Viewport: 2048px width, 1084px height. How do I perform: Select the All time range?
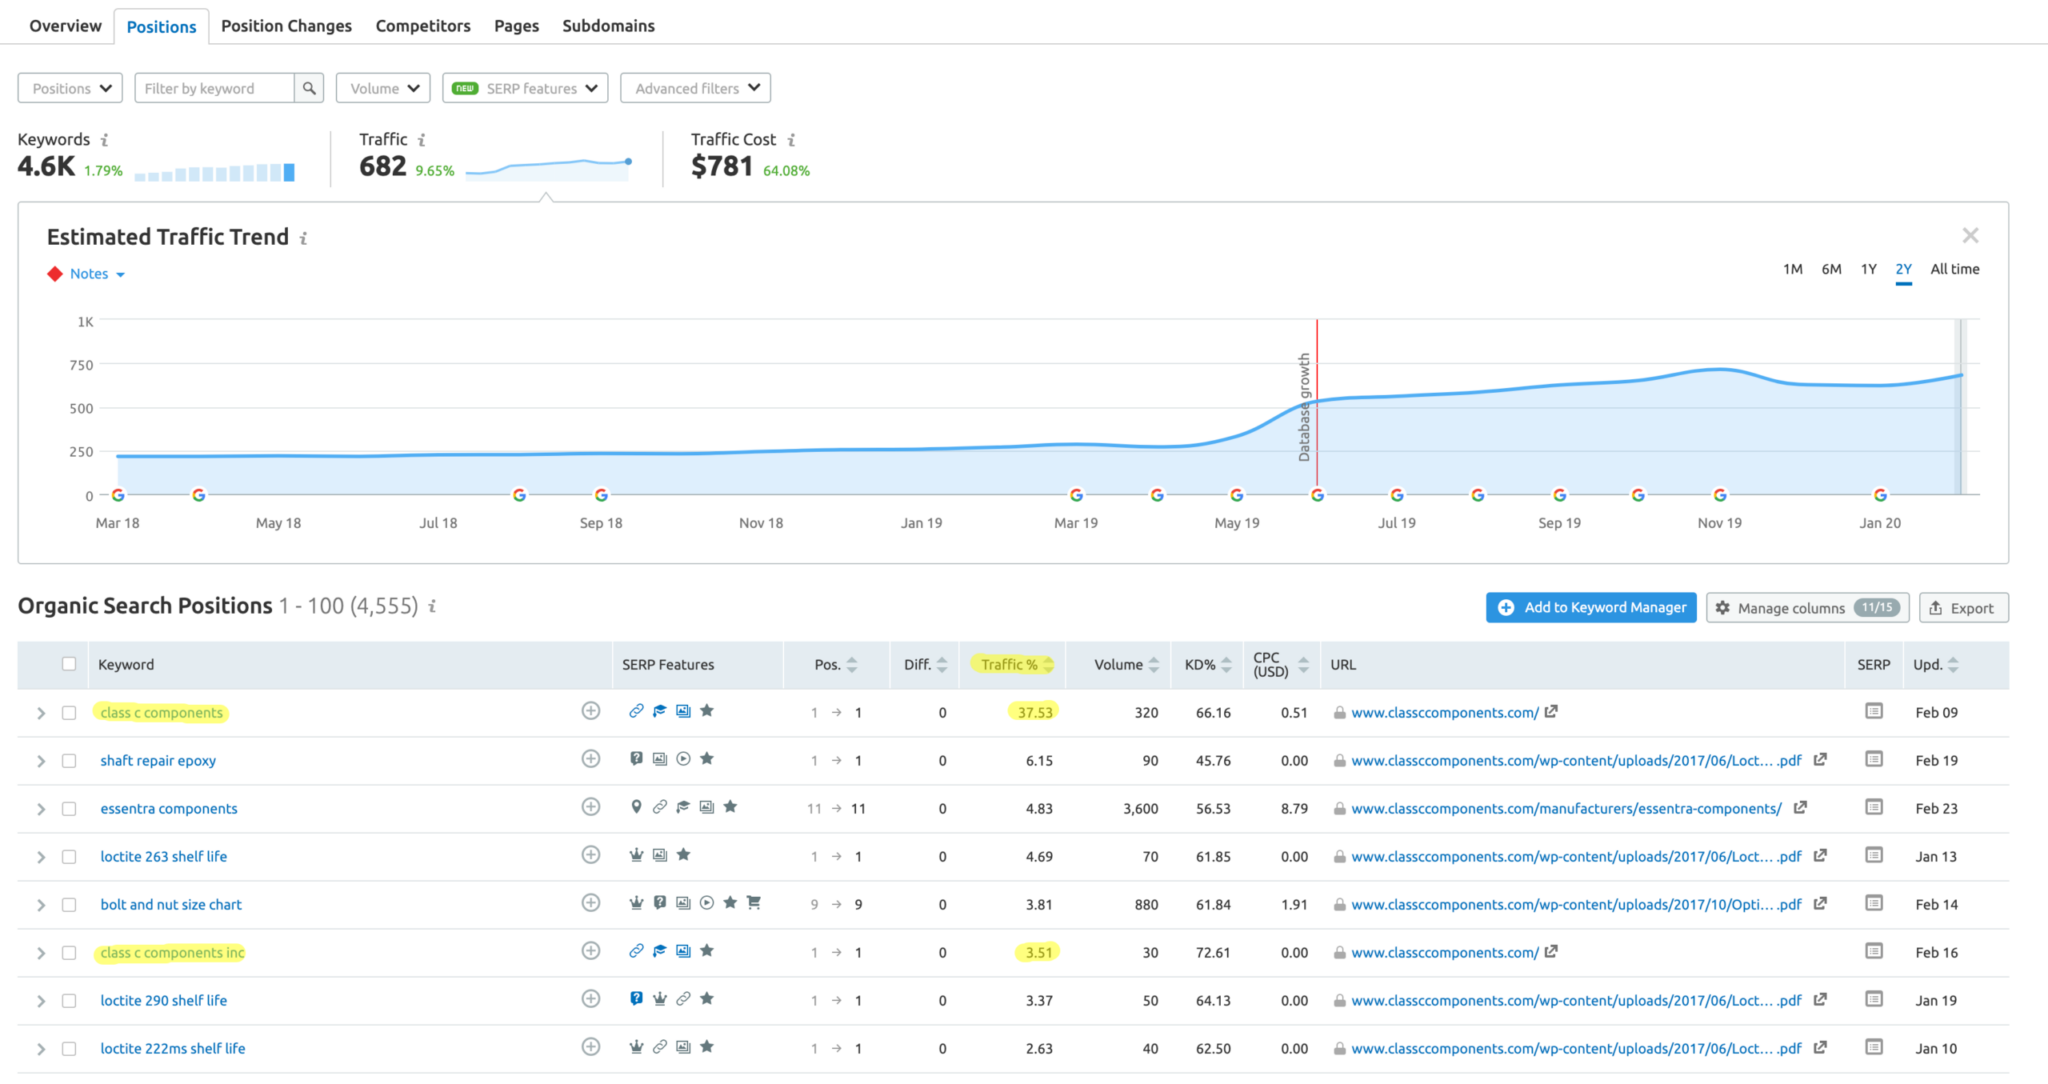(x=1955, y=269)
